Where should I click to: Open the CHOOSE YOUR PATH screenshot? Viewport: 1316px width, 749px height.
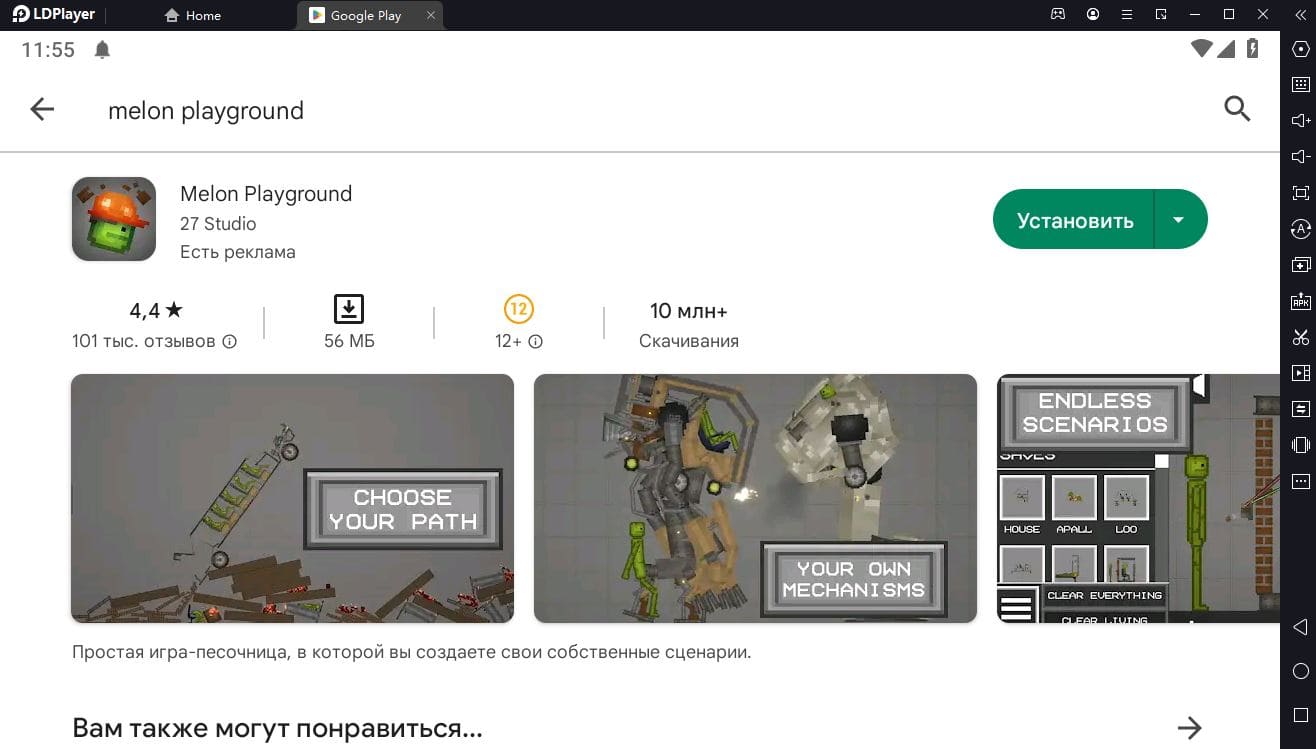click(x=292, y=498)
